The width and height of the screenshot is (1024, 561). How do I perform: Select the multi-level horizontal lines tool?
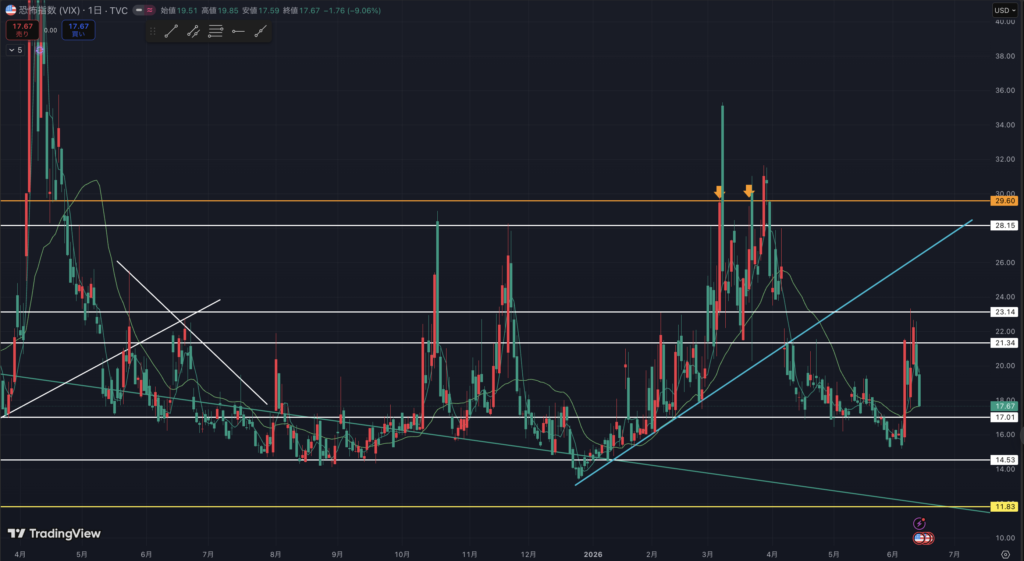click(x=216, y=31)
